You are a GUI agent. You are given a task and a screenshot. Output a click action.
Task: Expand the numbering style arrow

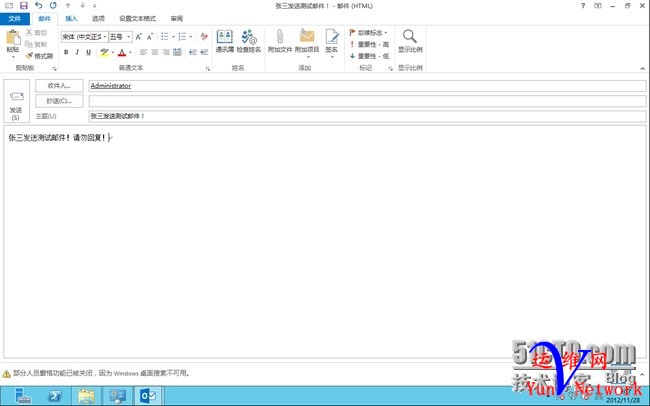(x=190, y=37)
